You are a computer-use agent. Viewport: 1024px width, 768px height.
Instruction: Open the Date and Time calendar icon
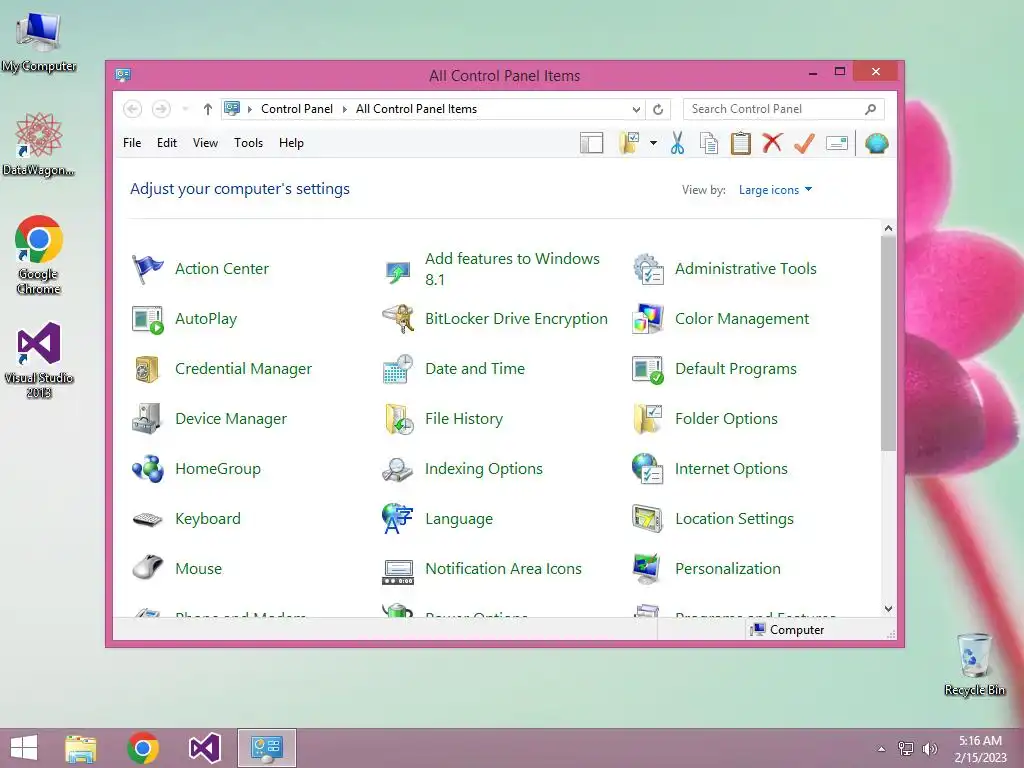tap(398, 369)
